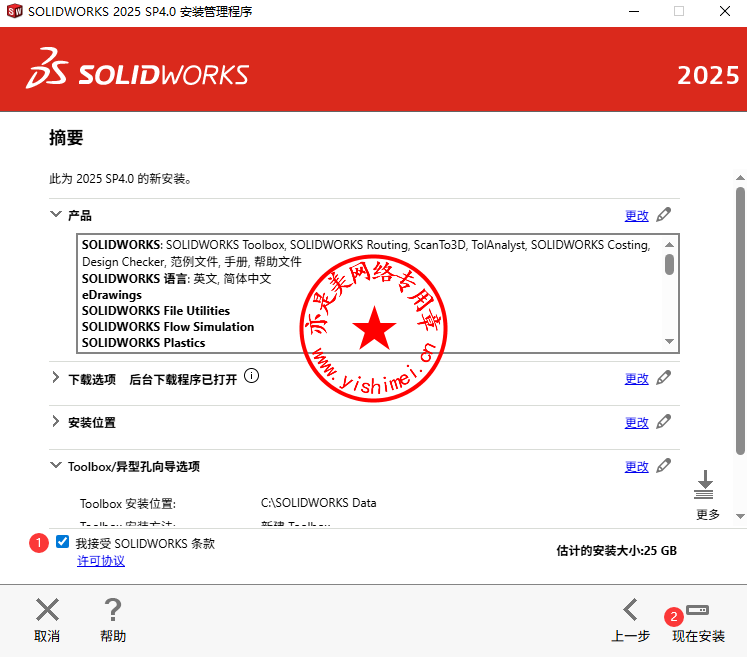Expand the 下載选项 section
Image resolution: width=747 pixels, height=657 pixels.
[56, 378]
